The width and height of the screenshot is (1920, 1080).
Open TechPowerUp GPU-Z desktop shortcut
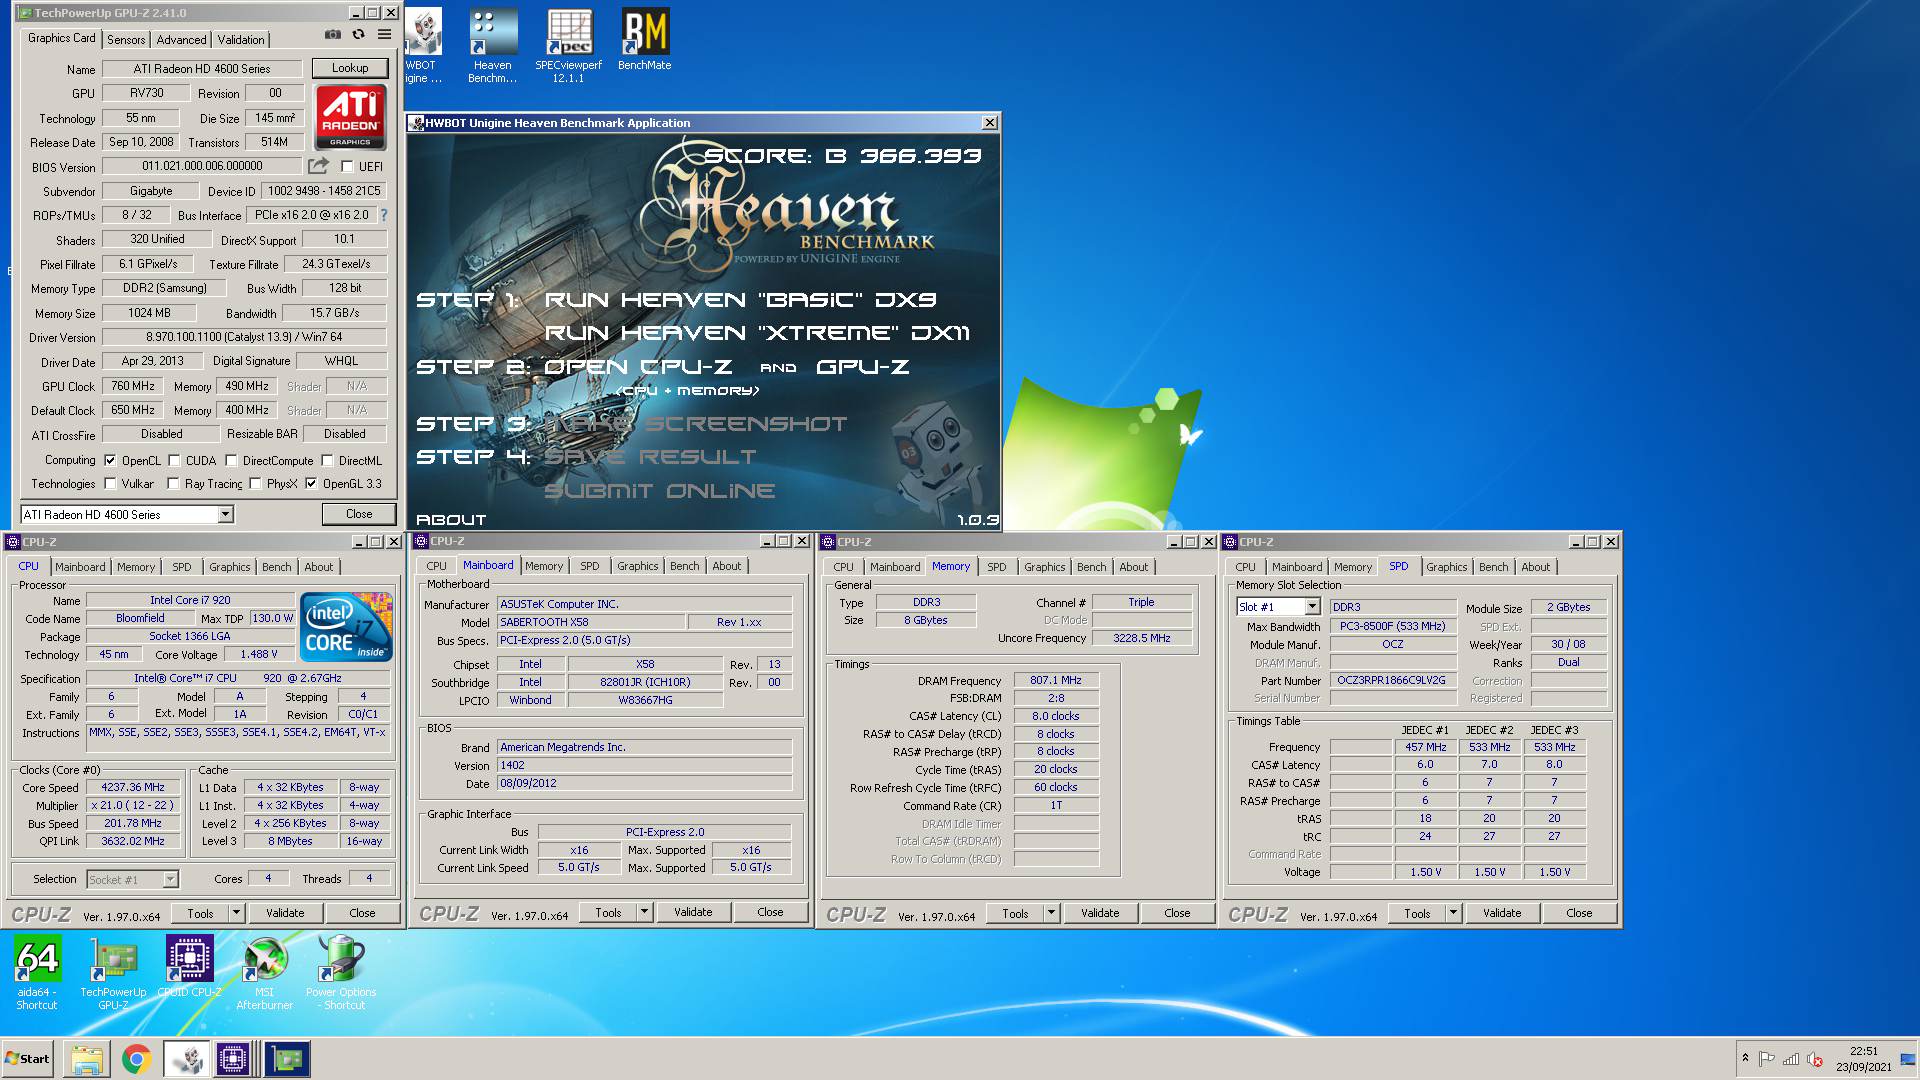click(113, 972)
